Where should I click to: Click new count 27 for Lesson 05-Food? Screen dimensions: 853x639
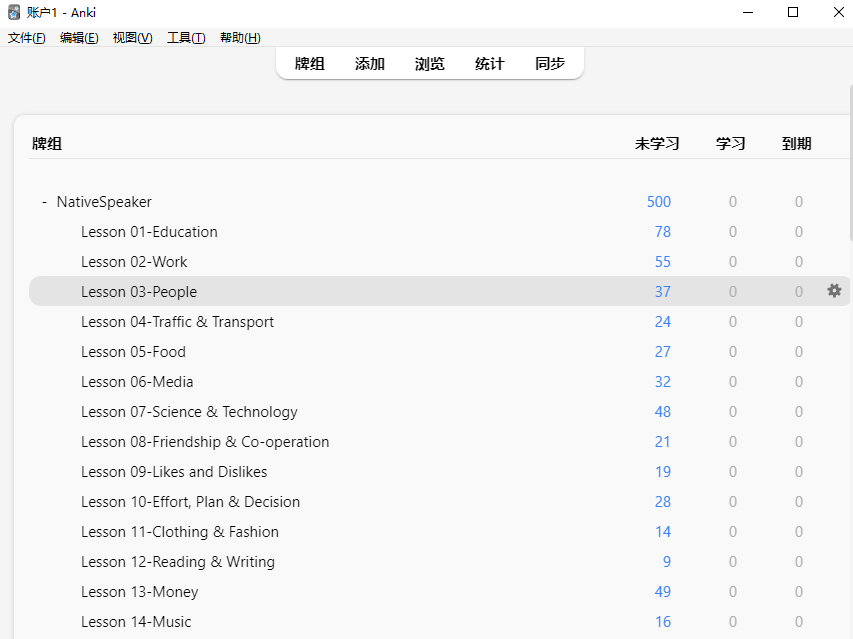pos(663,351)
